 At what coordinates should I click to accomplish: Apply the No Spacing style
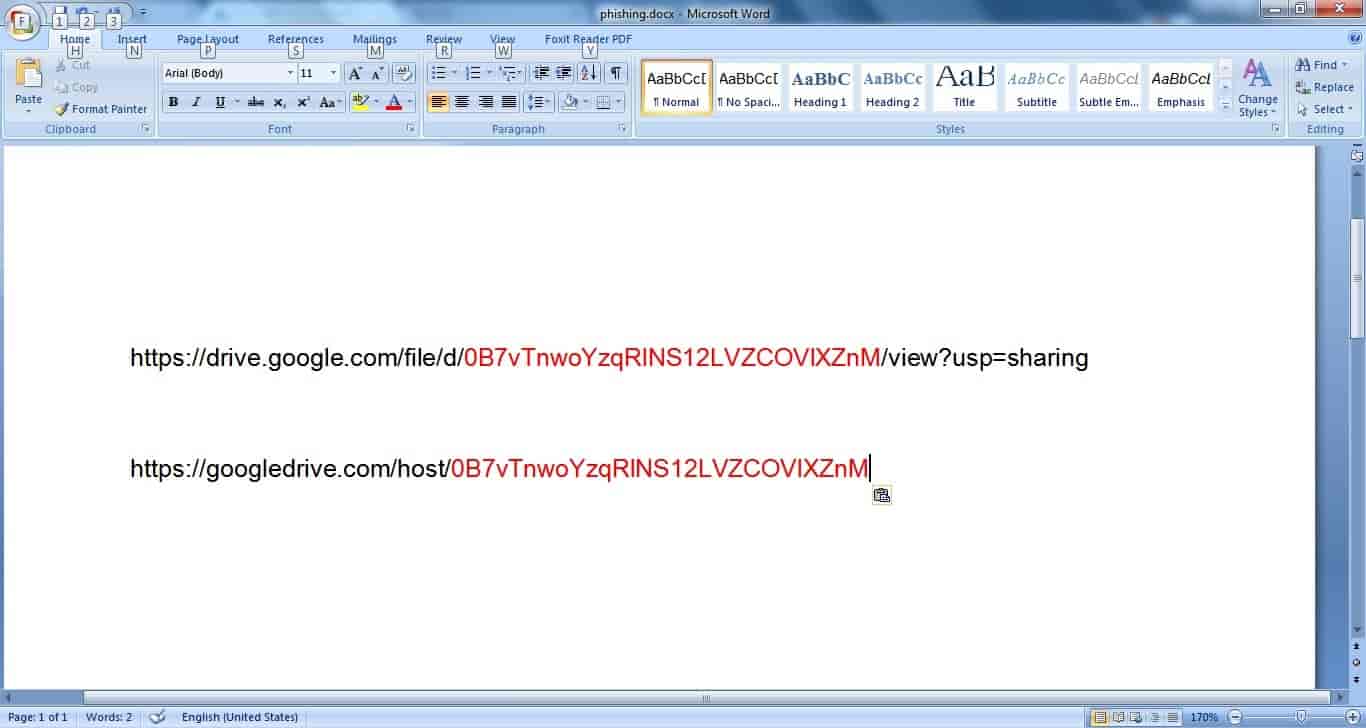tap(748, 88)
